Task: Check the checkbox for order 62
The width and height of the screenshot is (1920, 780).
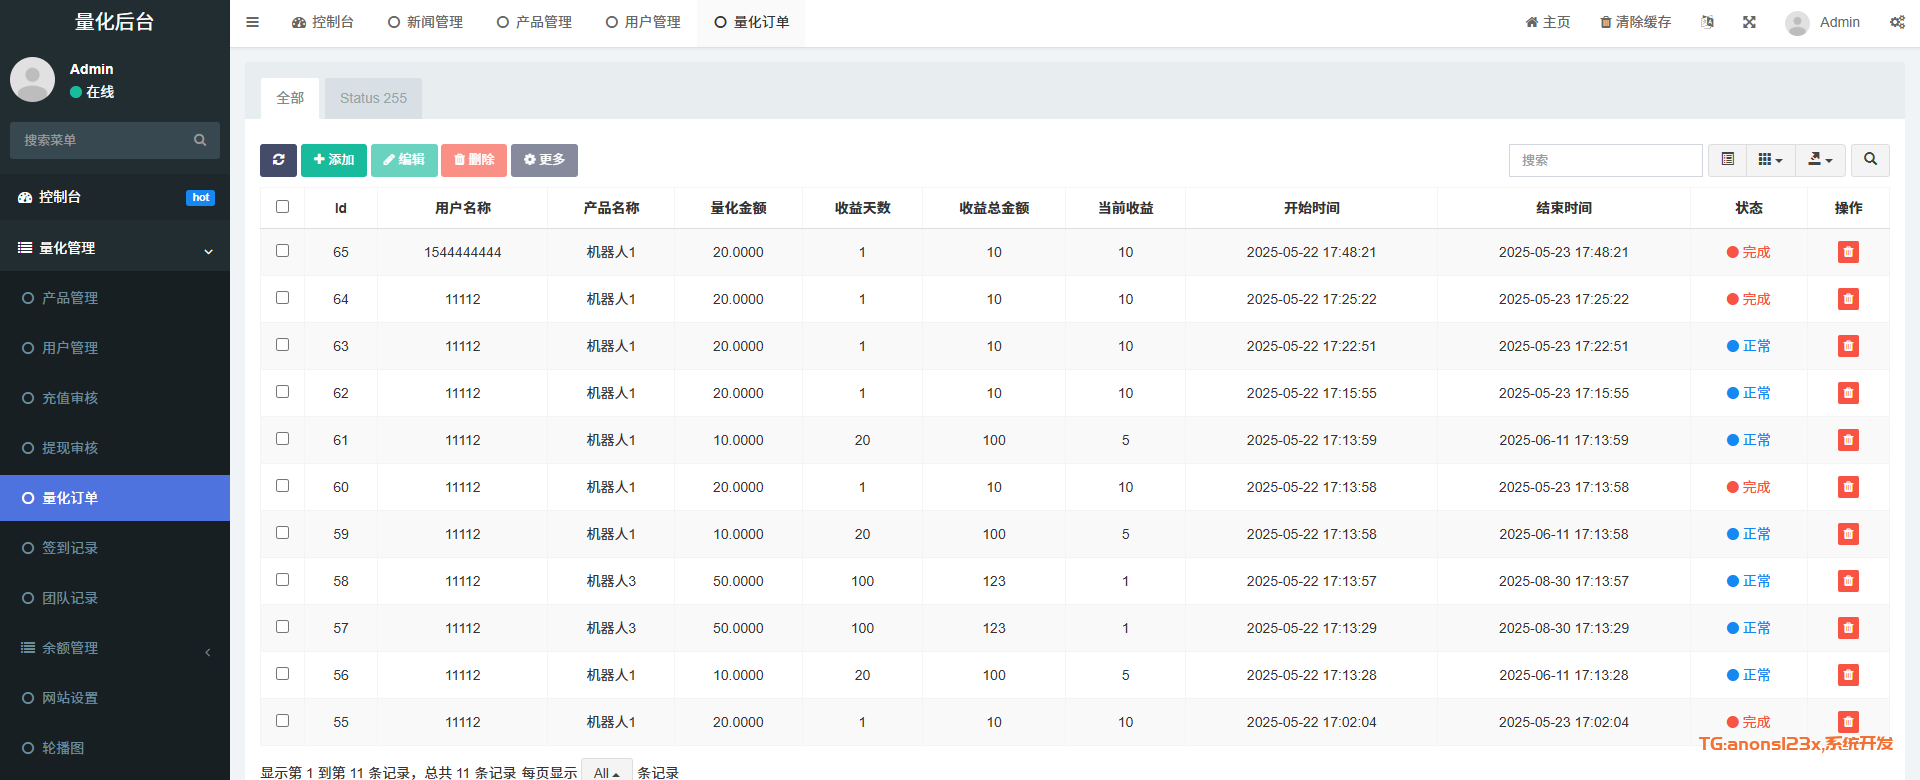Action: click(x=282, y=392)
